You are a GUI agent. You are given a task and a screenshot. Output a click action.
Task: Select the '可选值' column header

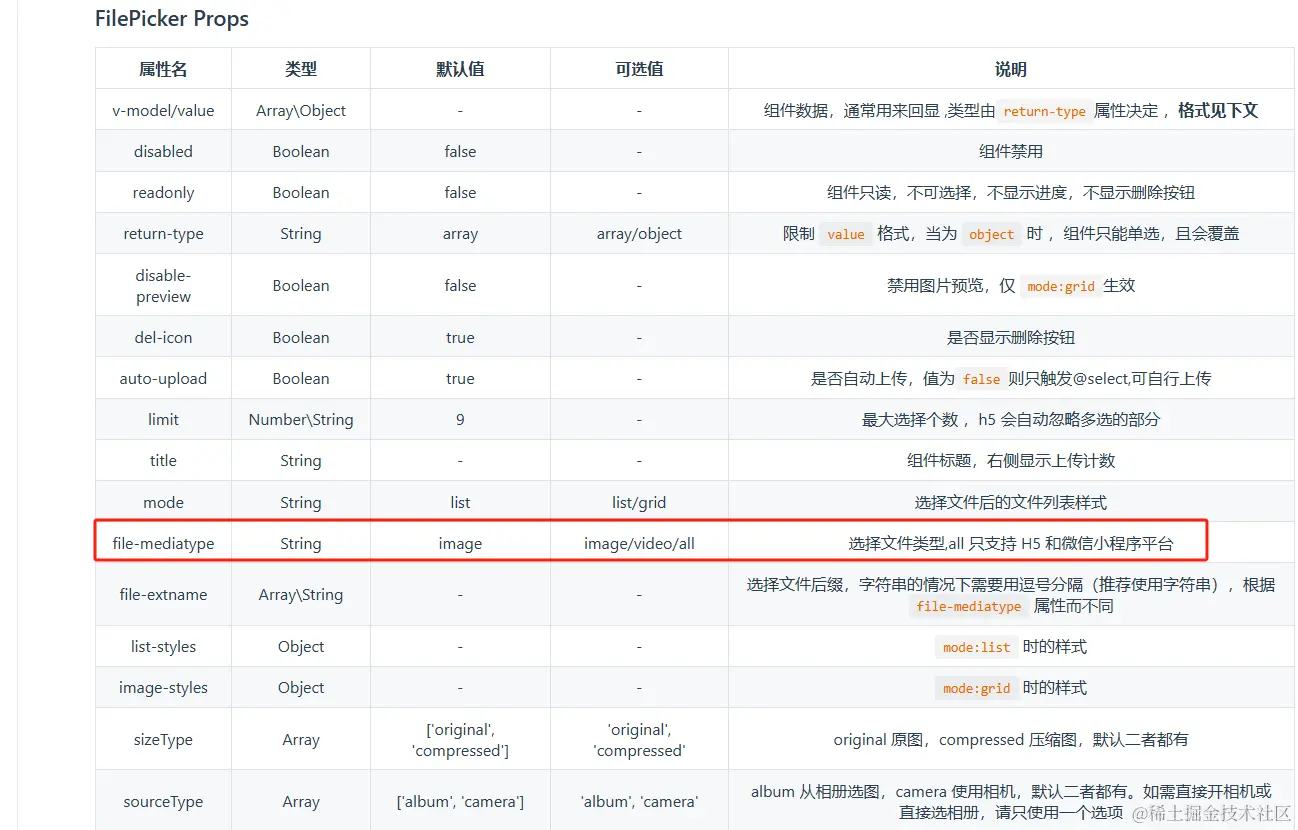click(x=639, y=69)
